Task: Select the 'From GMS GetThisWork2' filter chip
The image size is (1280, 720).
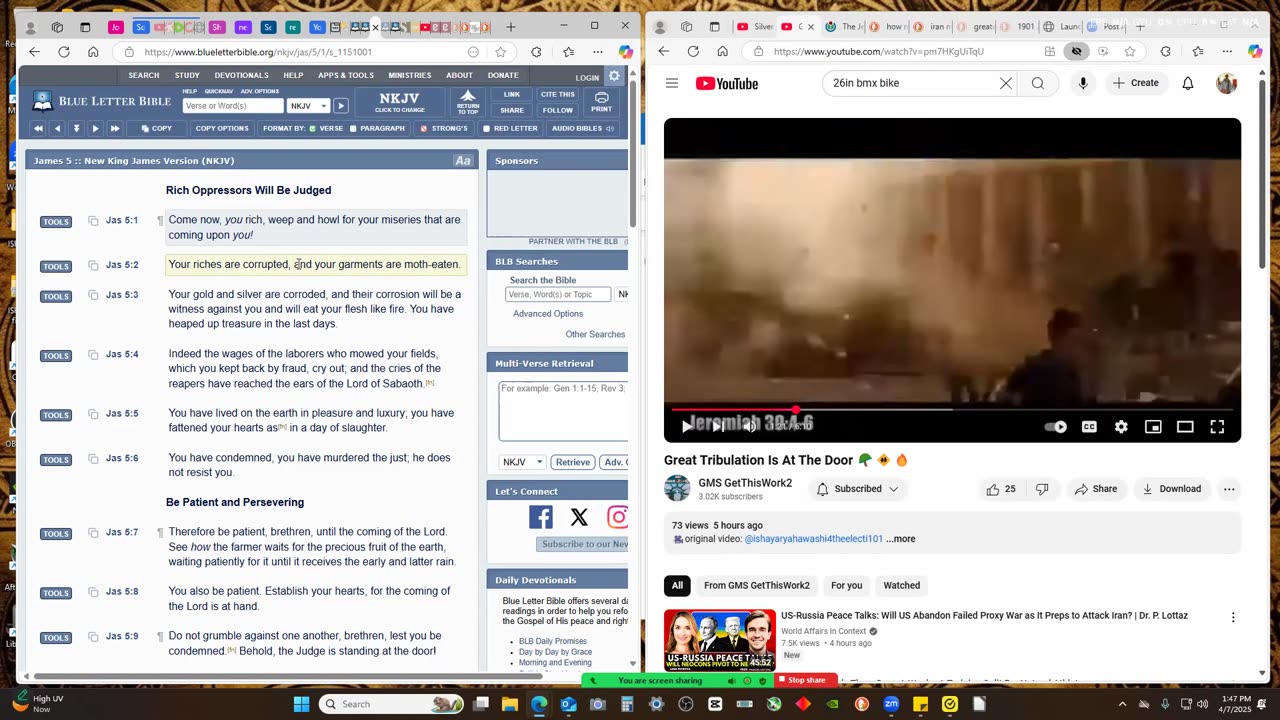Action: [x=757, y=585]
